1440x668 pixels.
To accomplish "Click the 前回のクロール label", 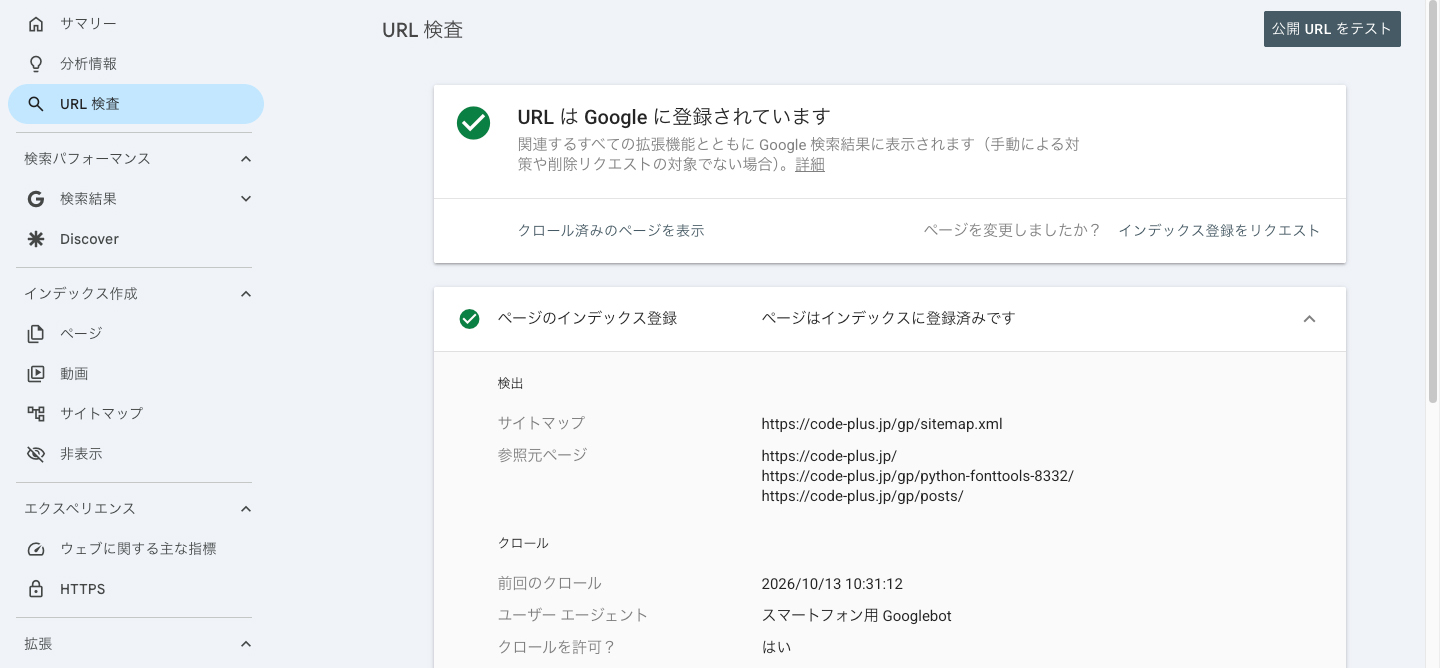I will (x=550, y=584).
